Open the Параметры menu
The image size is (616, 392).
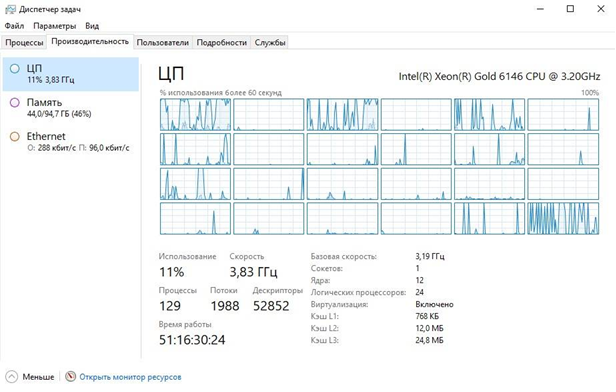55,26
